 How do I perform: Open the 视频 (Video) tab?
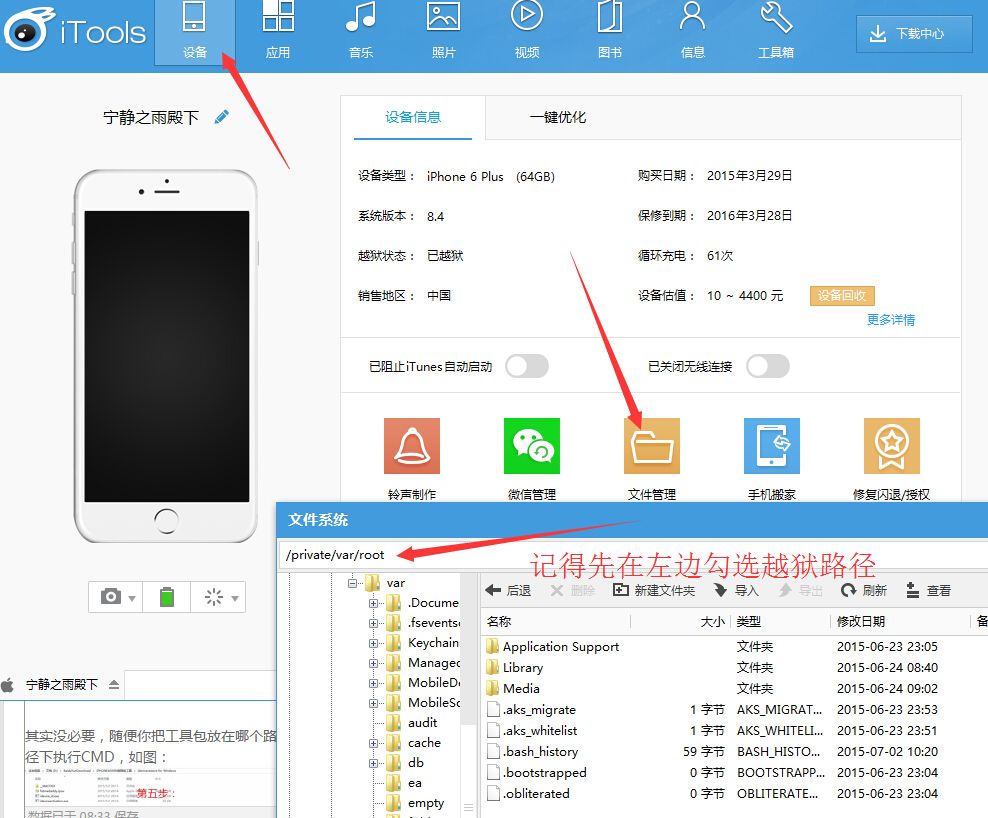point(527,32)
